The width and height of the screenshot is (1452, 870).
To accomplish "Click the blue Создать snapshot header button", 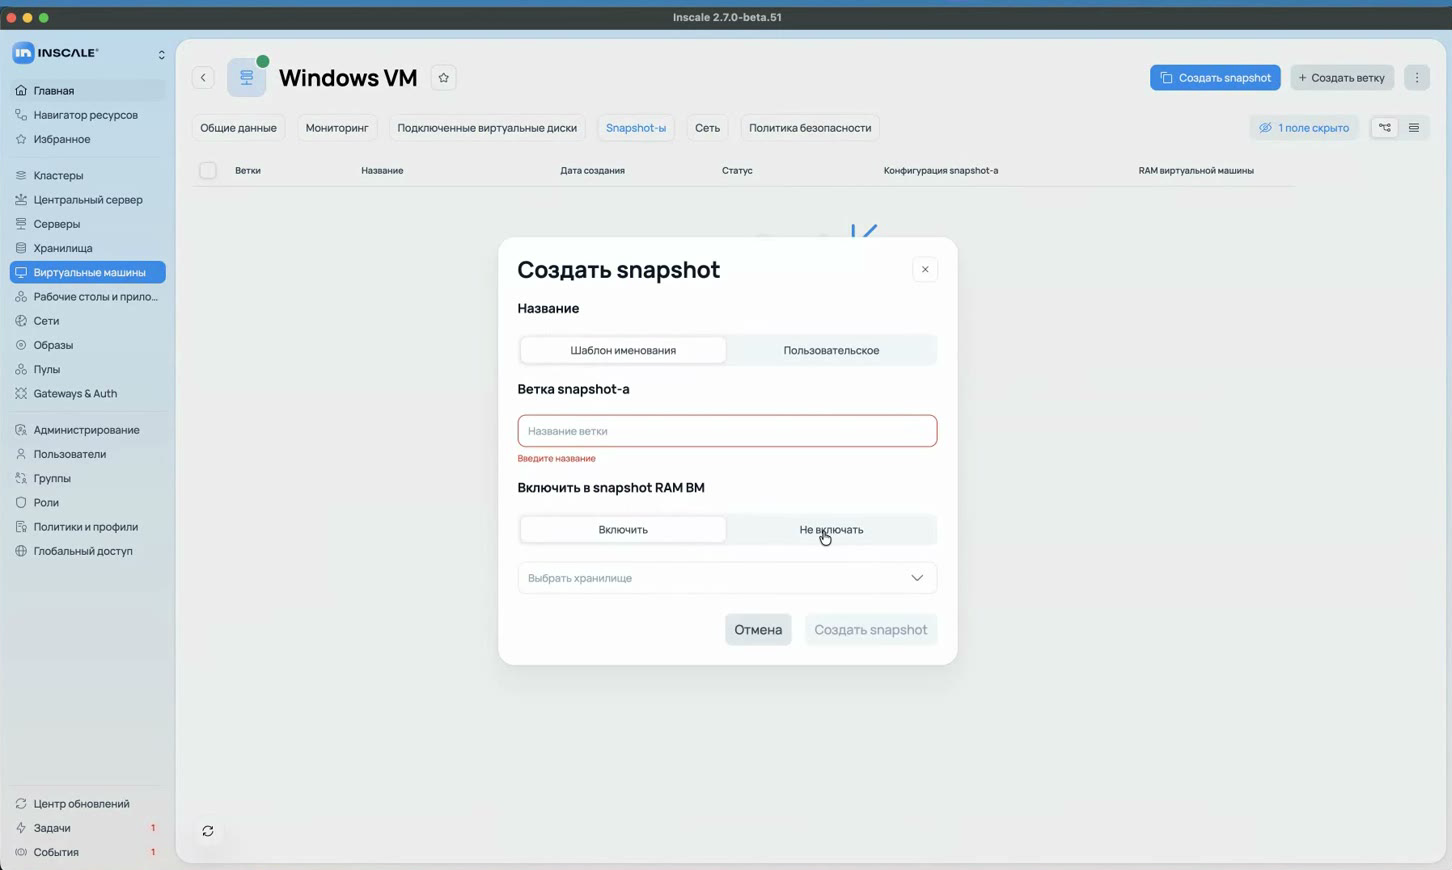I will click(x=1215, y=78).
